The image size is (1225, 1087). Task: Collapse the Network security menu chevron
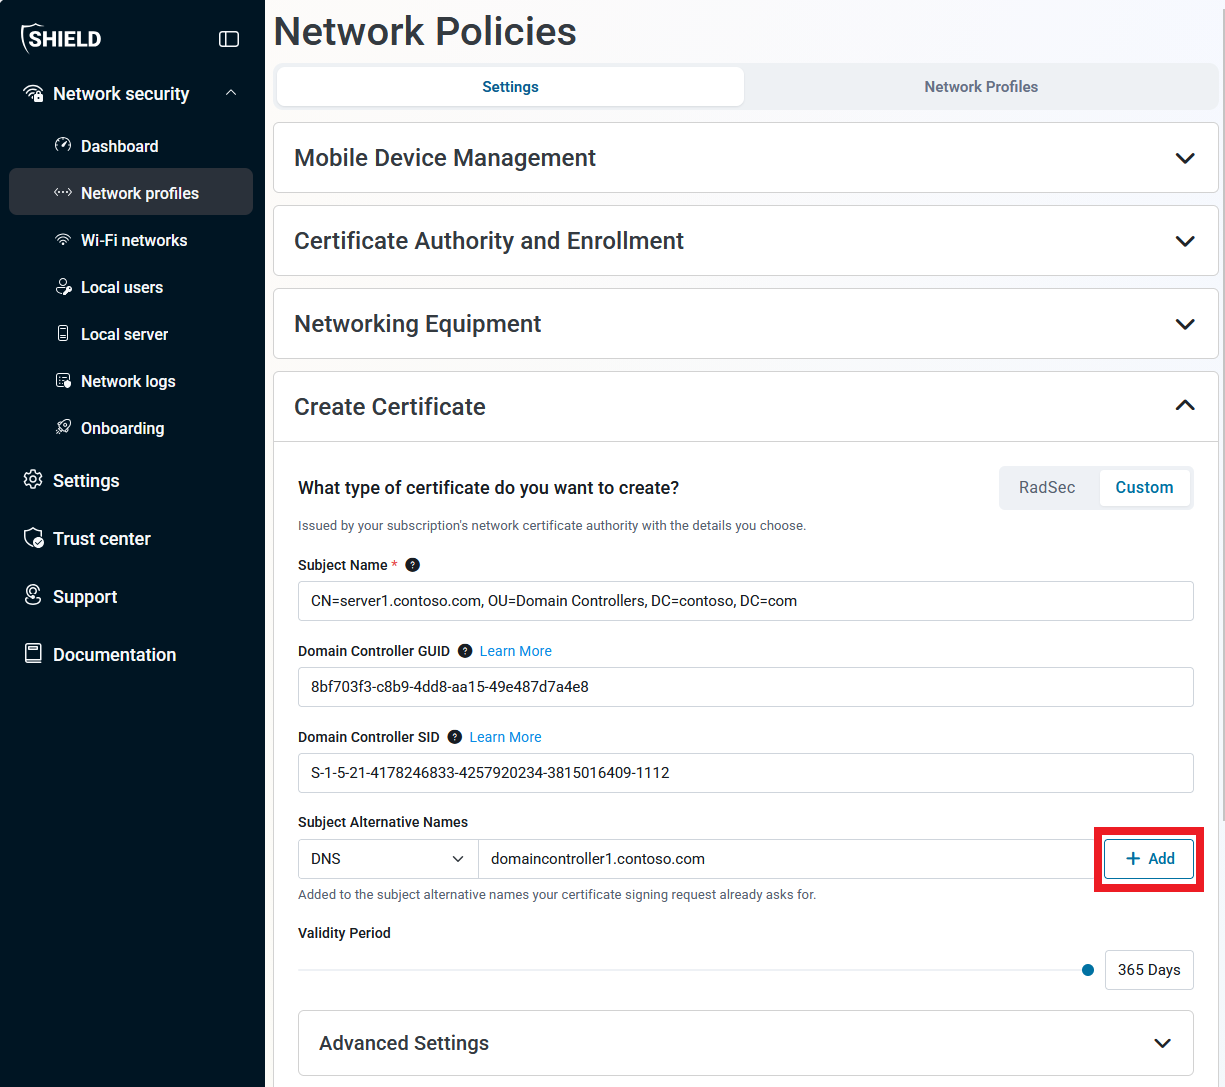coord(231,93)
